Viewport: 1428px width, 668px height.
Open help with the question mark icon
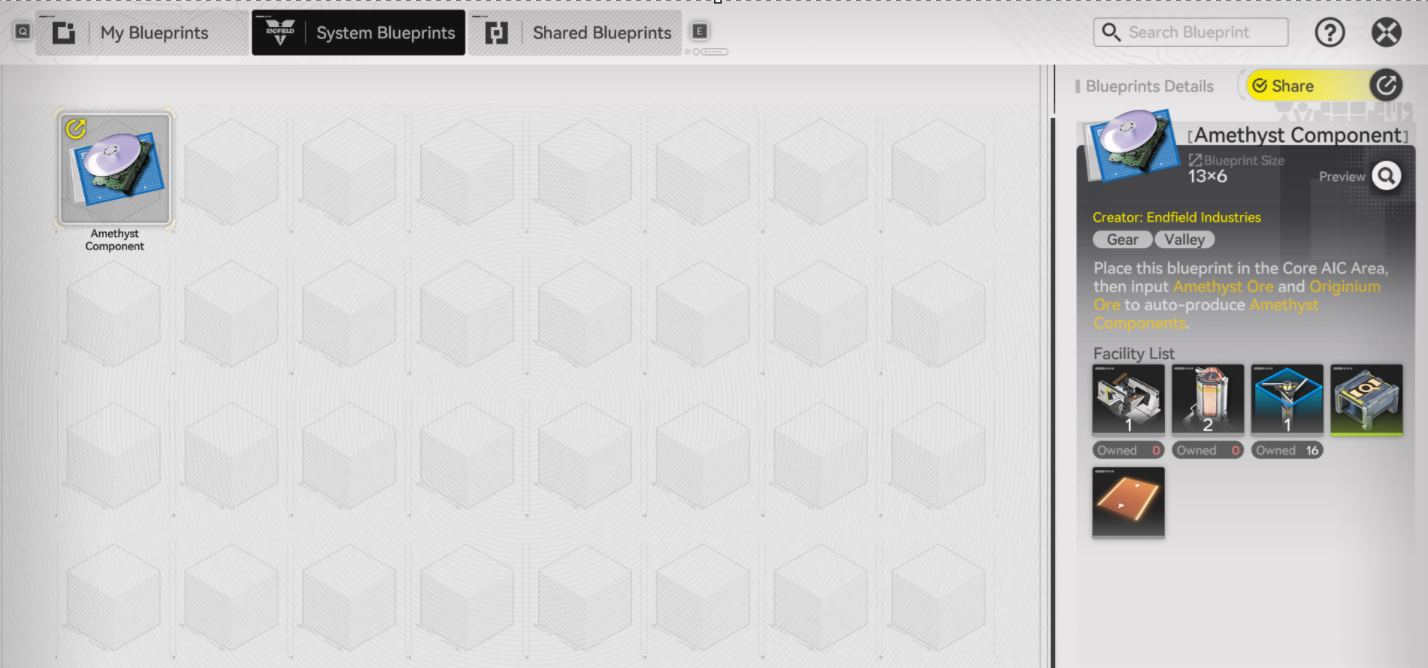click(x=1329, y=32)
